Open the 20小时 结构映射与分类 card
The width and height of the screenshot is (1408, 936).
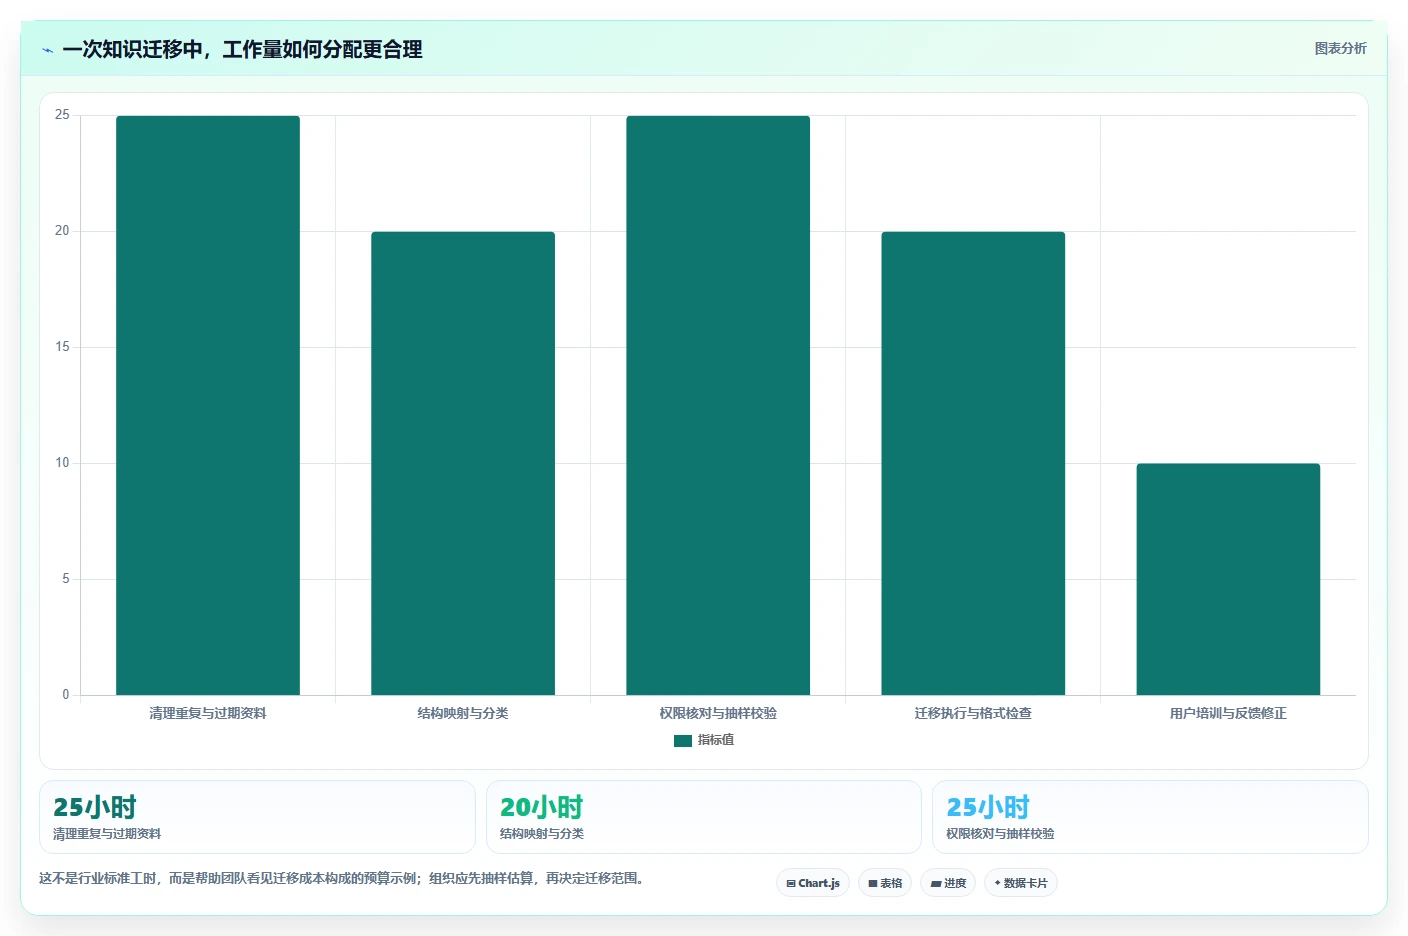click(x=704, y=817)
